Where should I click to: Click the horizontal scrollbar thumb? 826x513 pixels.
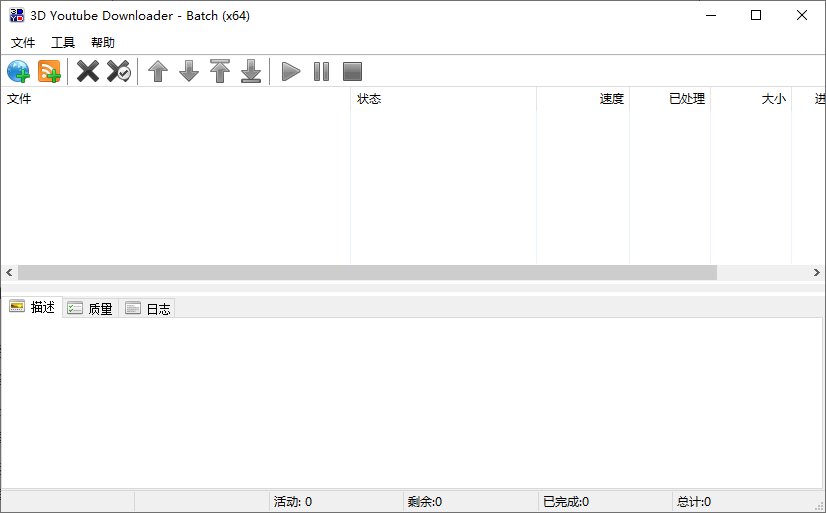367,272
